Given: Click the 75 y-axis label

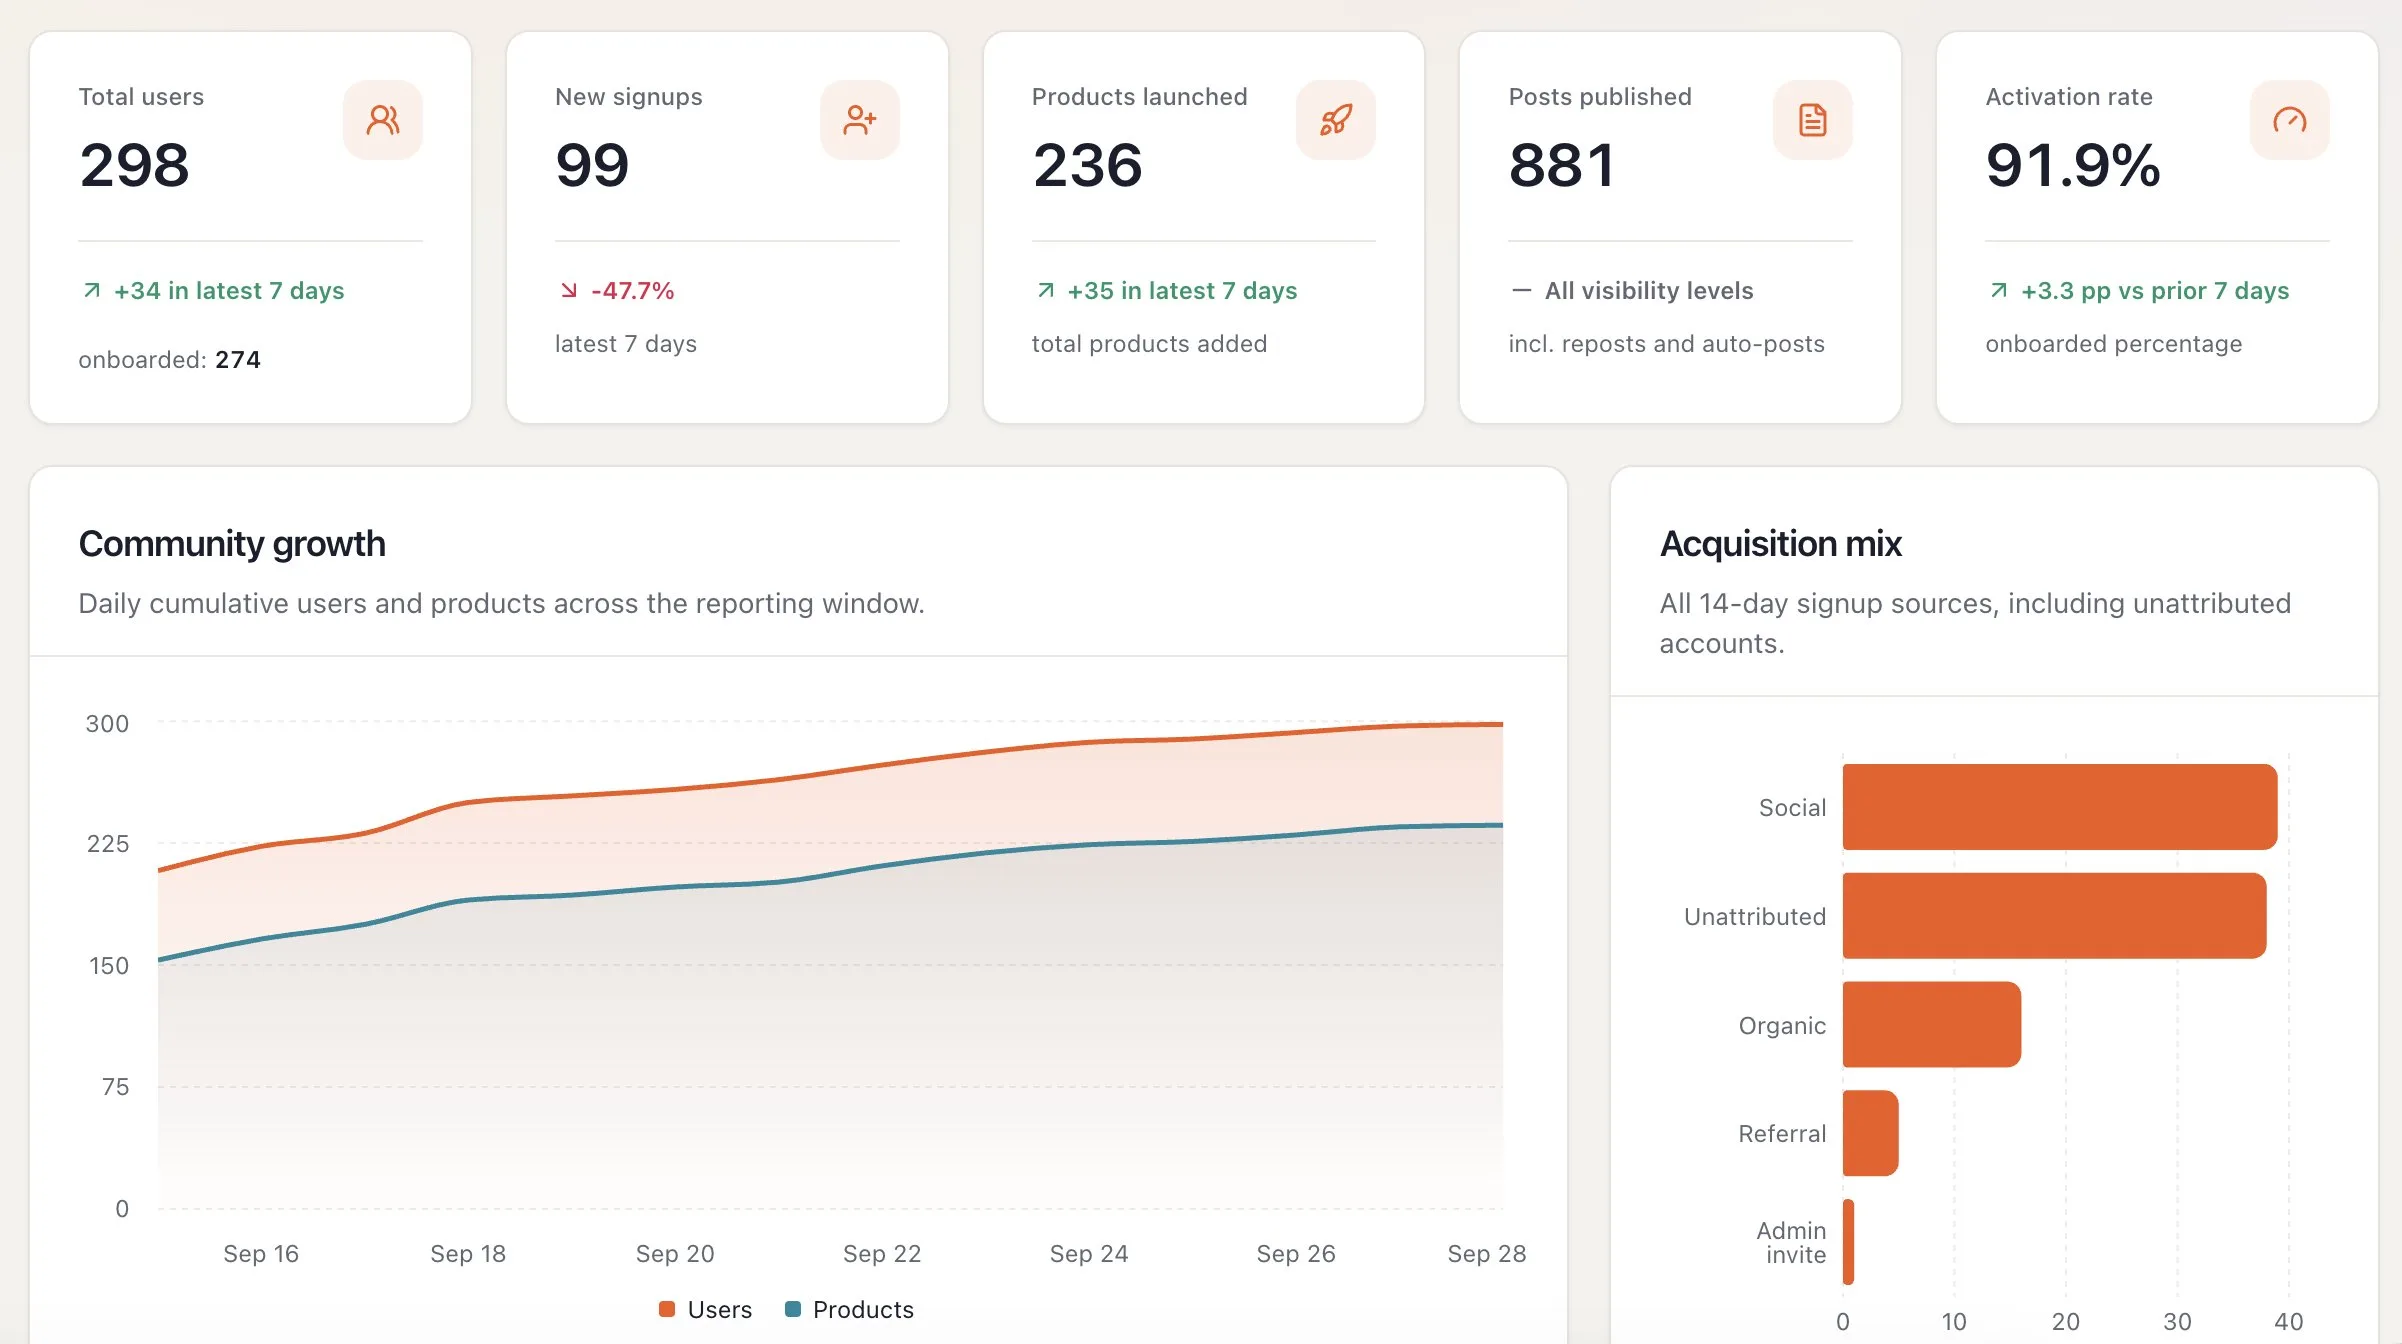Looking at the screenshot, I should (x=115, y=1087).
